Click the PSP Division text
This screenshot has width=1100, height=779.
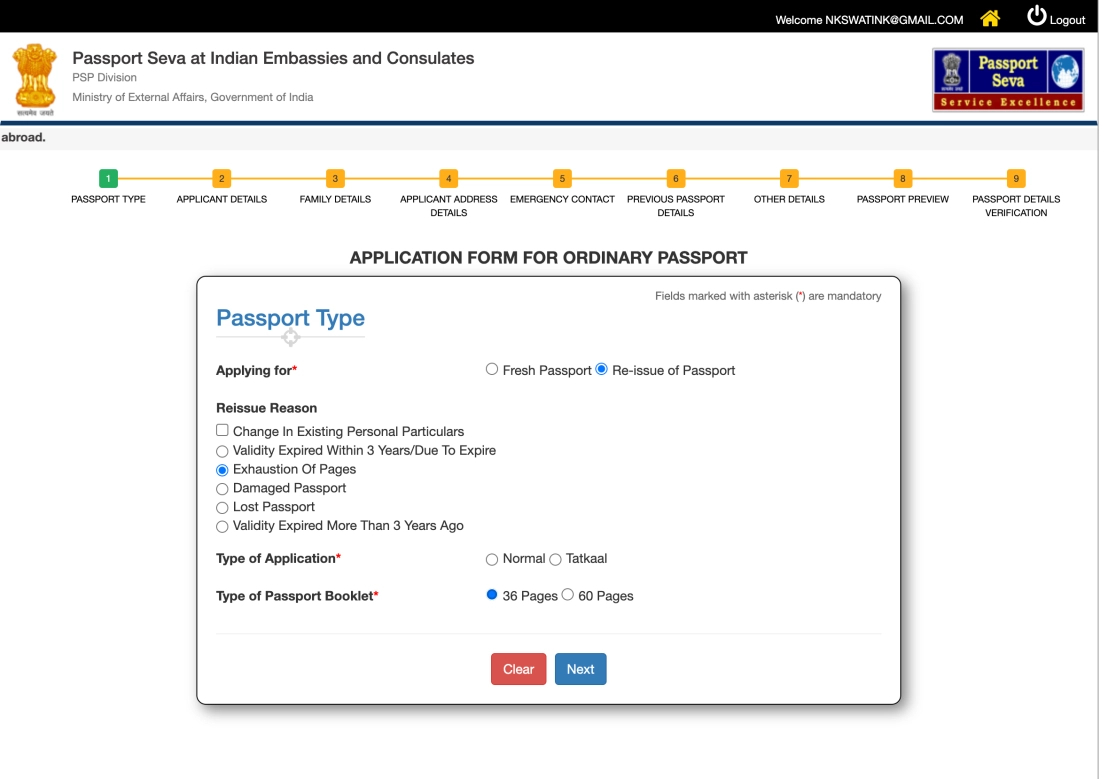click(x=105, y=77)
